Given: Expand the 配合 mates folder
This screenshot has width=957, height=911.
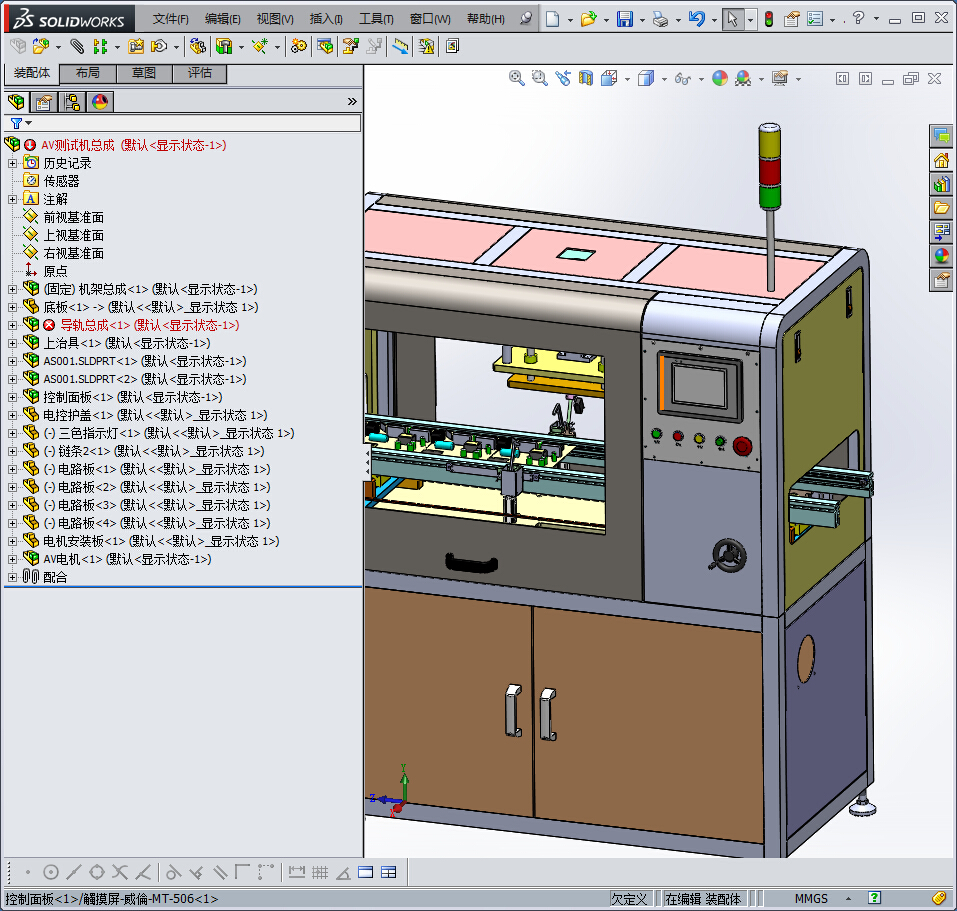Looking at the screenshot, I should 12,577.
